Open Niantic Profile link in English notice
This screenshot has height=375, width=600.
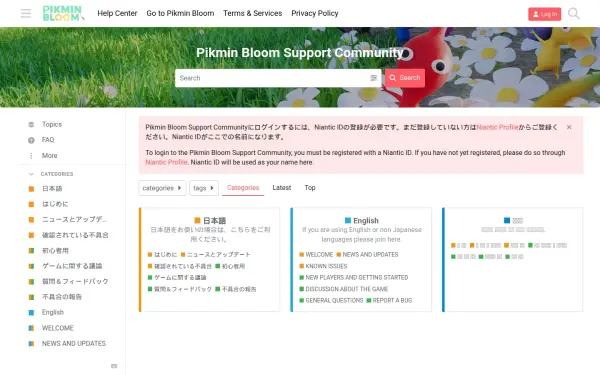point(166,162)
